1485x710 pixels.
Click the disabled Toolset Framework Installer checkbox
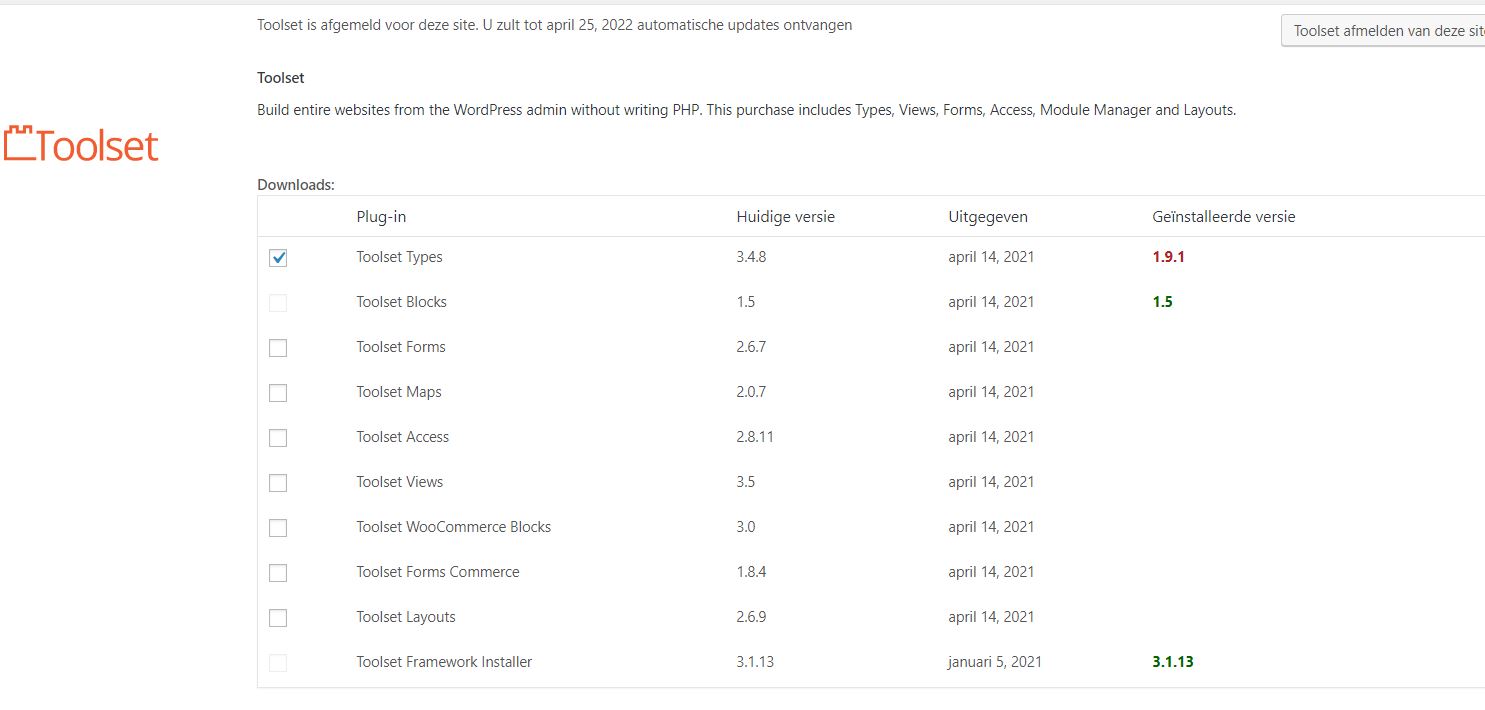pos(278,663)
